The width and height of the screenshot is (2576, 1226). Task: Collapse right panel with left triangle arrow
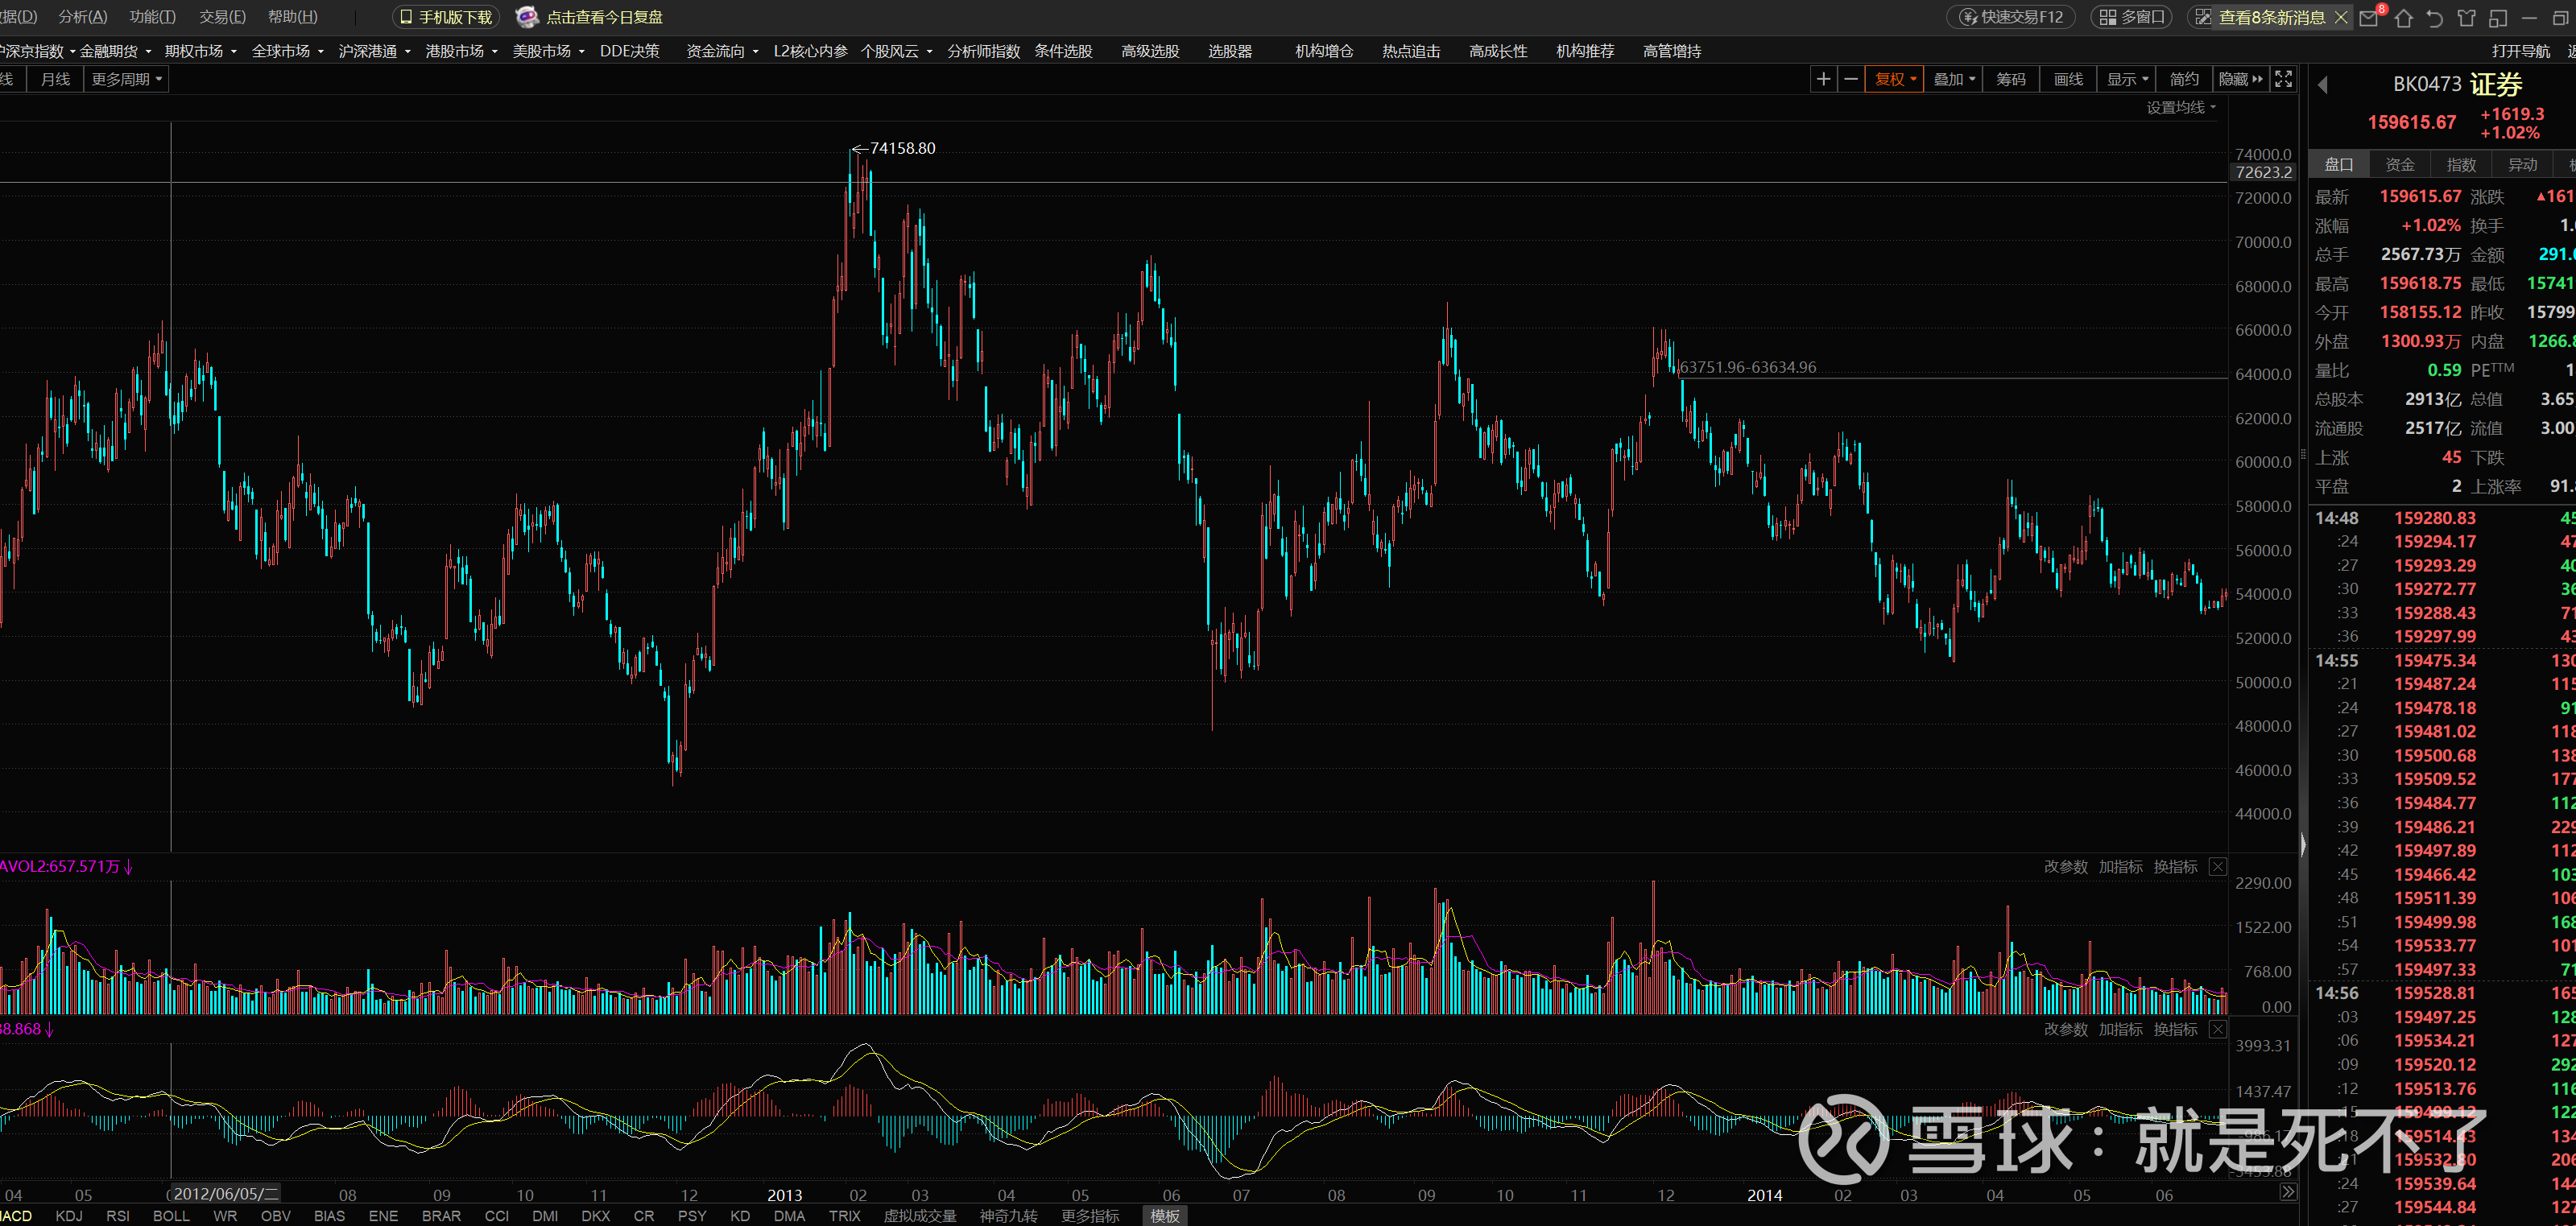[x=2323, y=85]
